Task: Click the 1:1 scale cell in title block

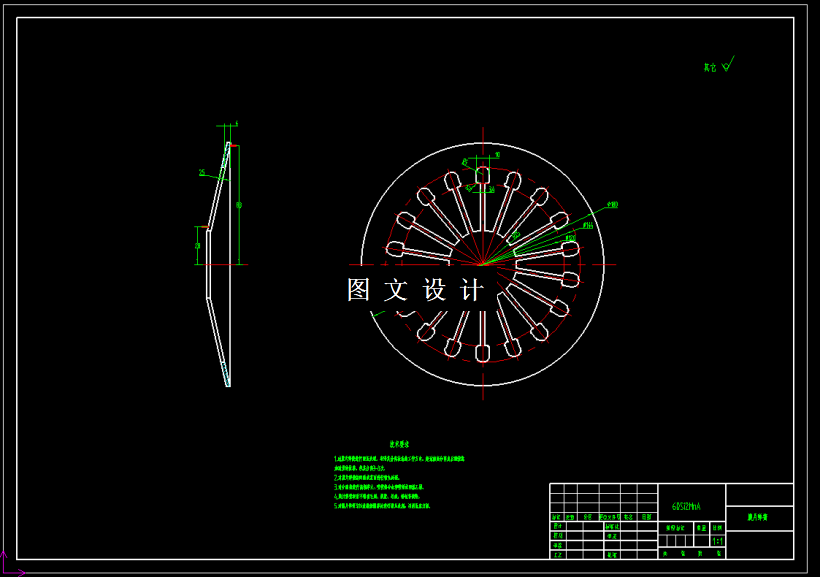Action: coord(718,541)
